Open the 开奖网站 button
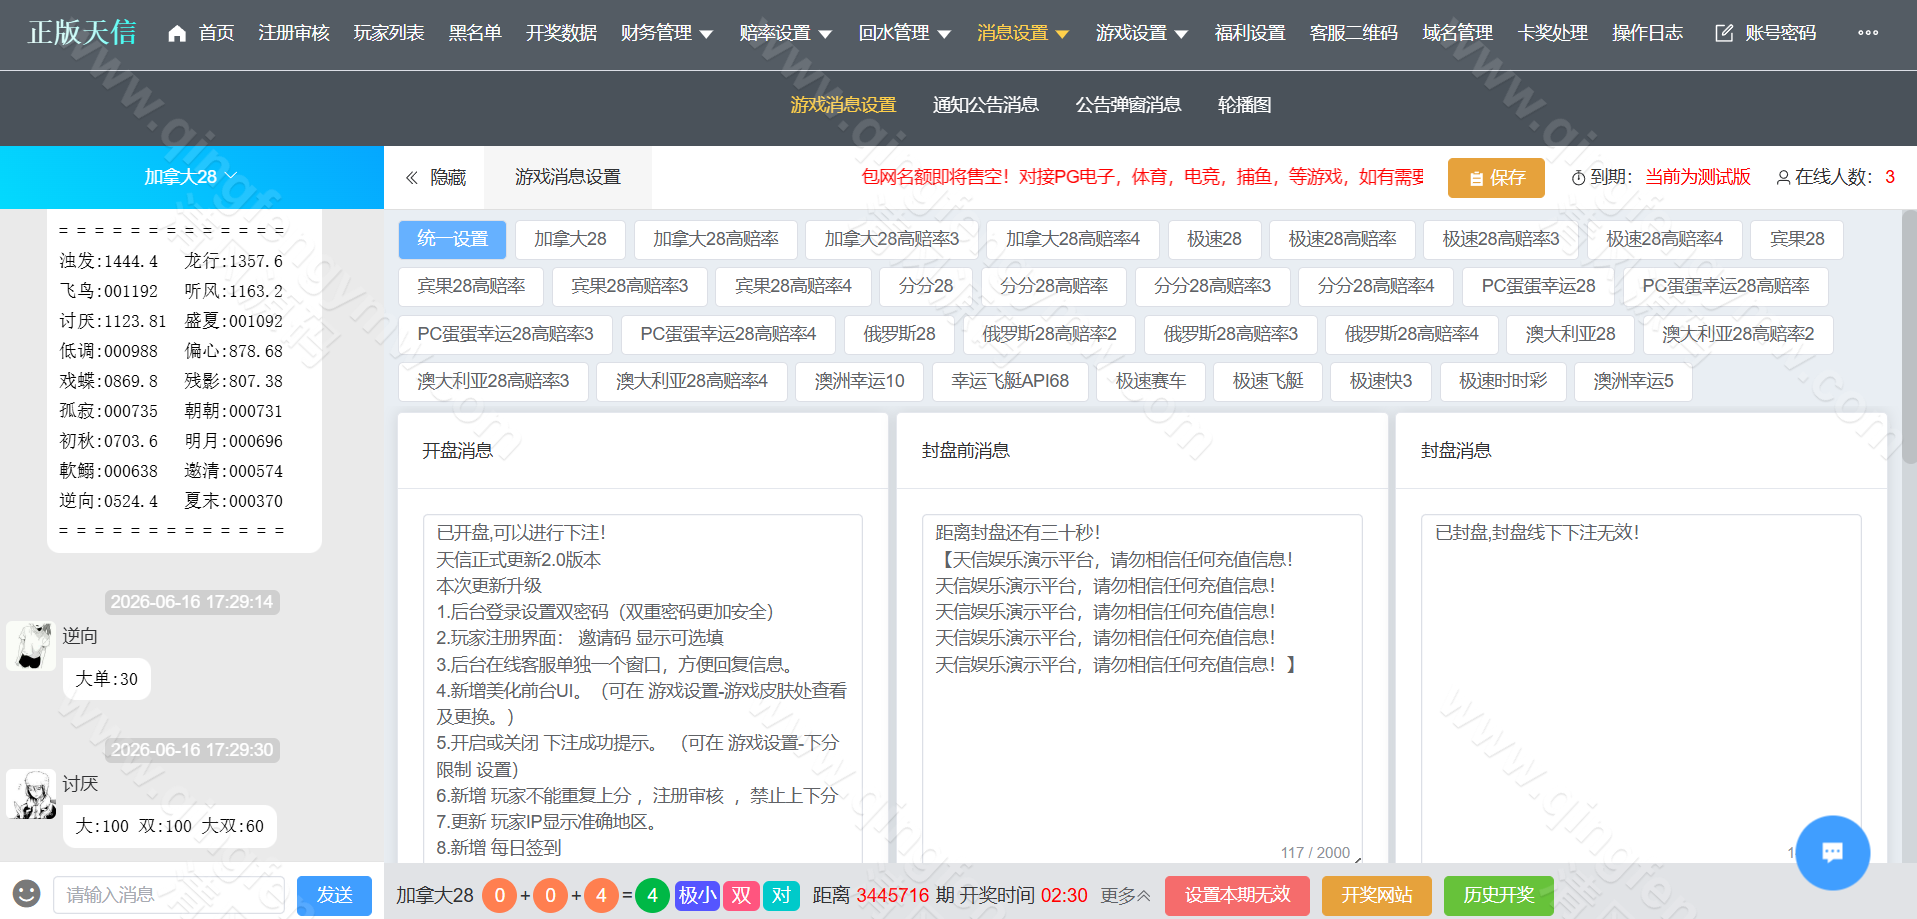The image size is (1917, 919). (1377, 895)
